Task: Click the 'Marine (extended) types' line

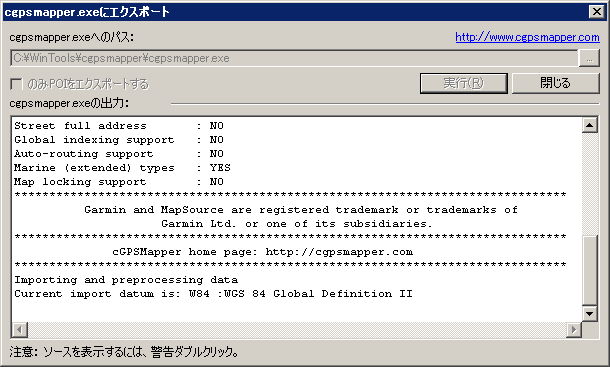Action: point(123,168)
